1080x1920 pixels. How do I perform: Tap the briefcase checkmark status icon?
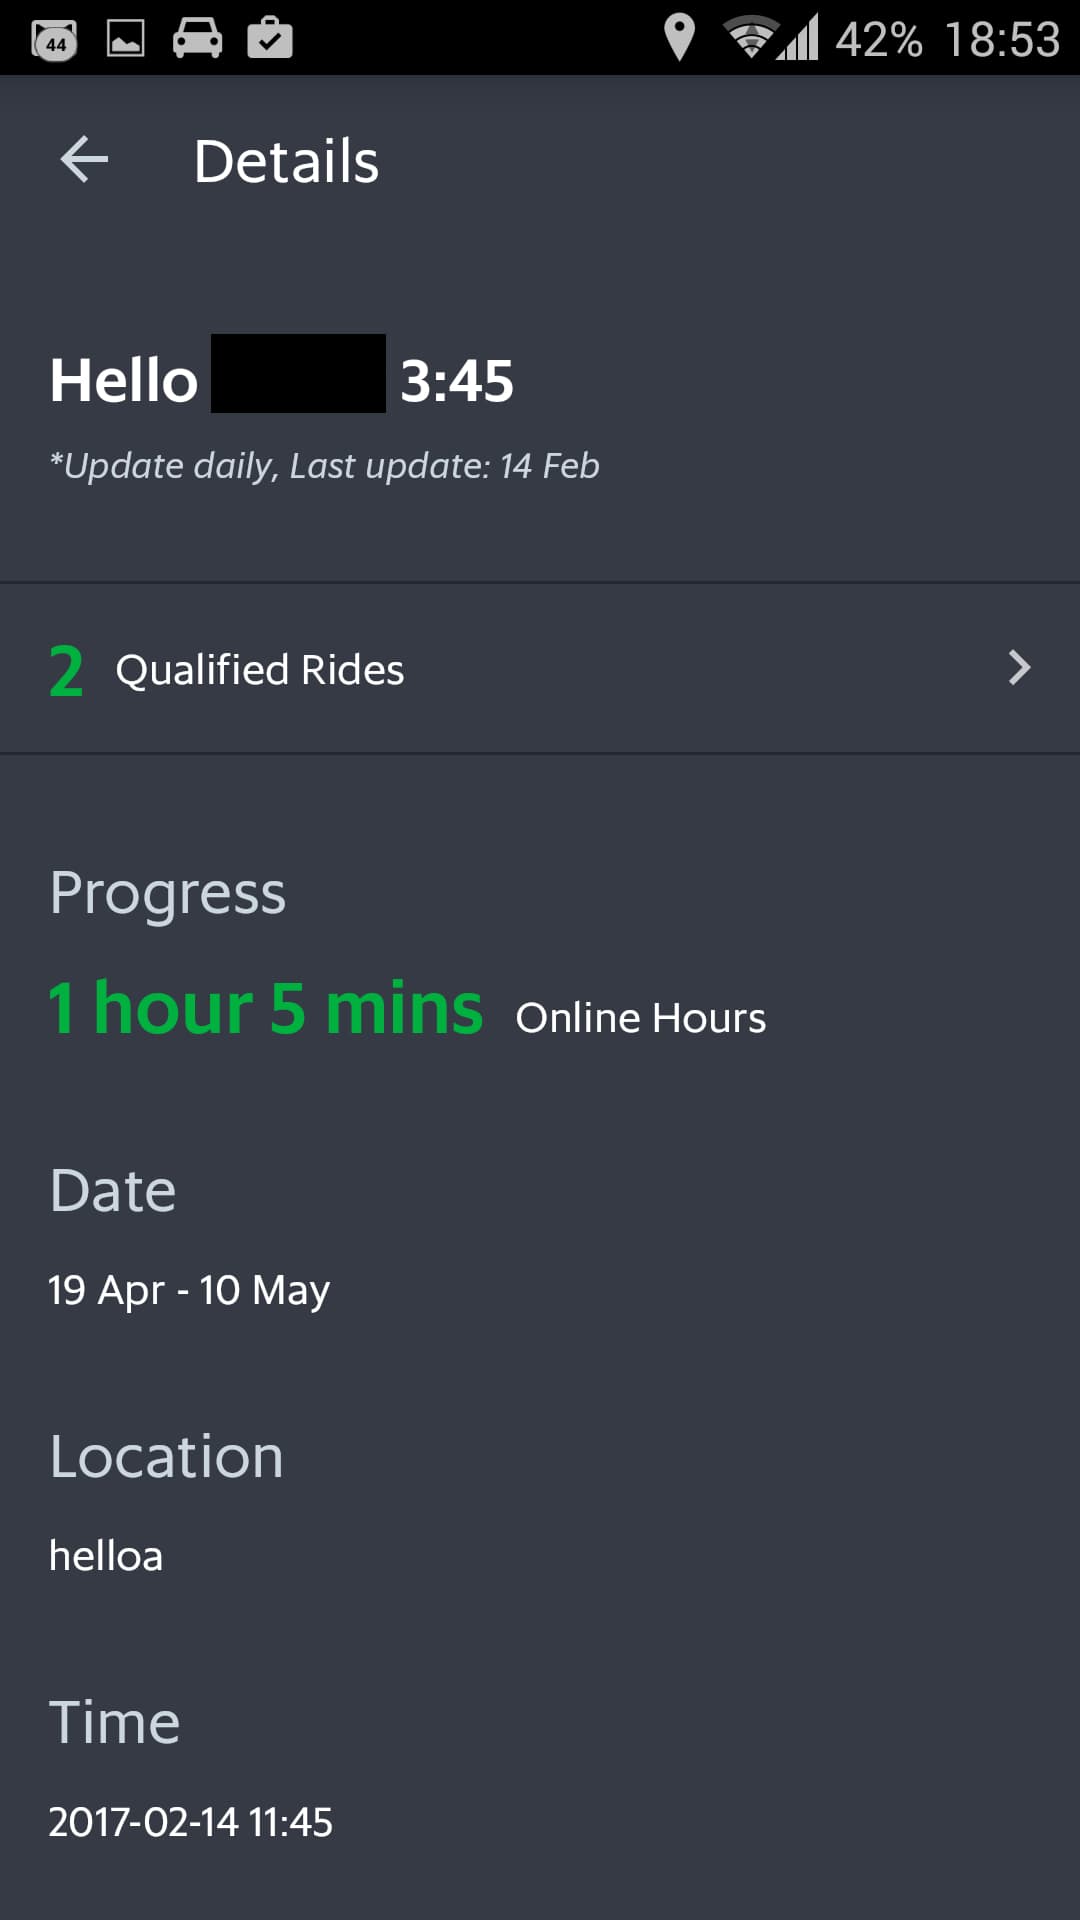coord(270,38)
